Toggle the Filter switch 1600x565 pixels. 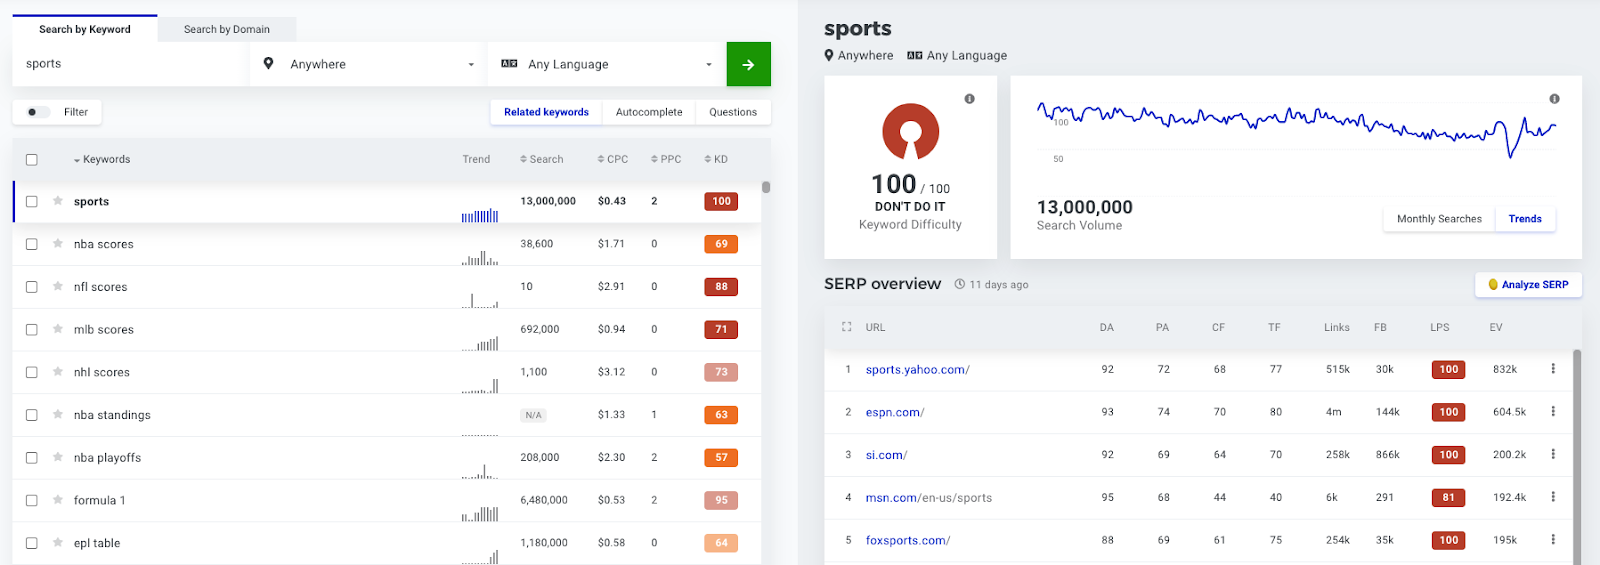point(37,112)
